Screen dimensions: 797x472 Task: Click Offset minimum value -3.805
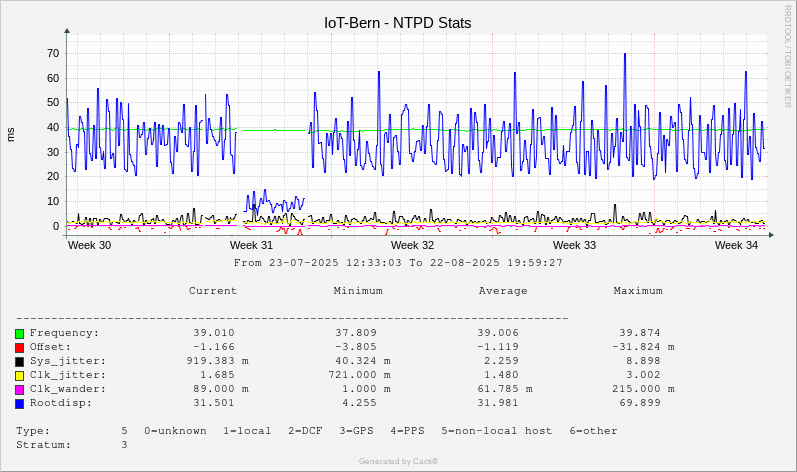tap(356, 347)
